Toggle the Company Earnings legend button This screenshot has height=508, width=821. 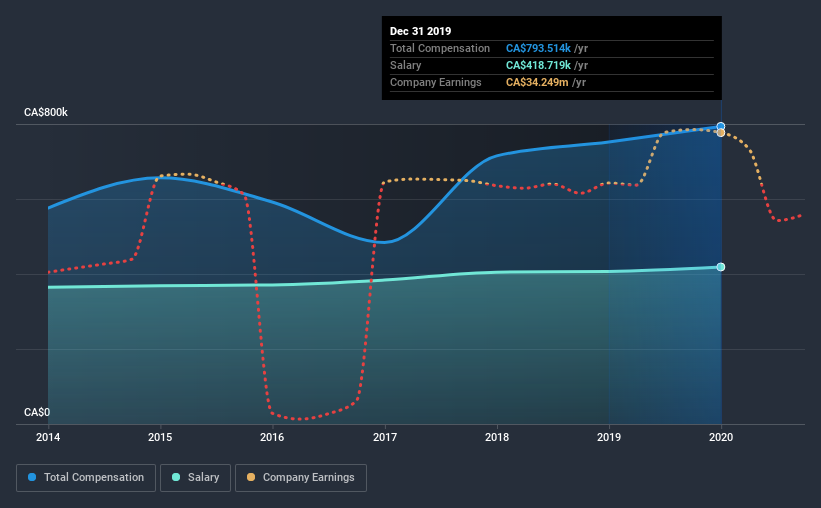click(301, 478)
